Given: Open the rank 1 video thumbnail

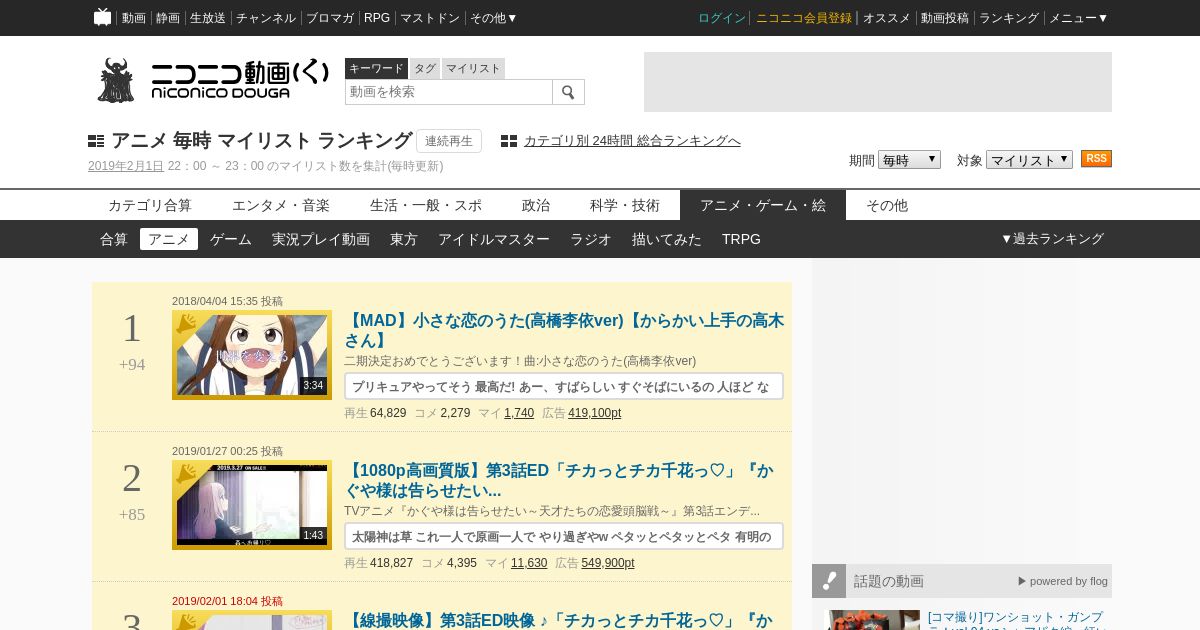Looking at the screenshot, I should tap(252, 355).
